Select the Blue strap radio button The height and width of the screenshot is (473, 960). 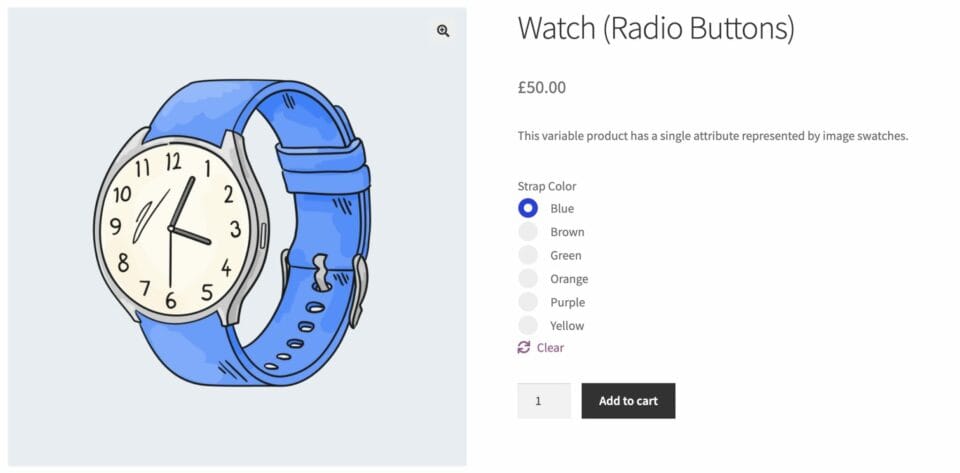tap(528, 208)
